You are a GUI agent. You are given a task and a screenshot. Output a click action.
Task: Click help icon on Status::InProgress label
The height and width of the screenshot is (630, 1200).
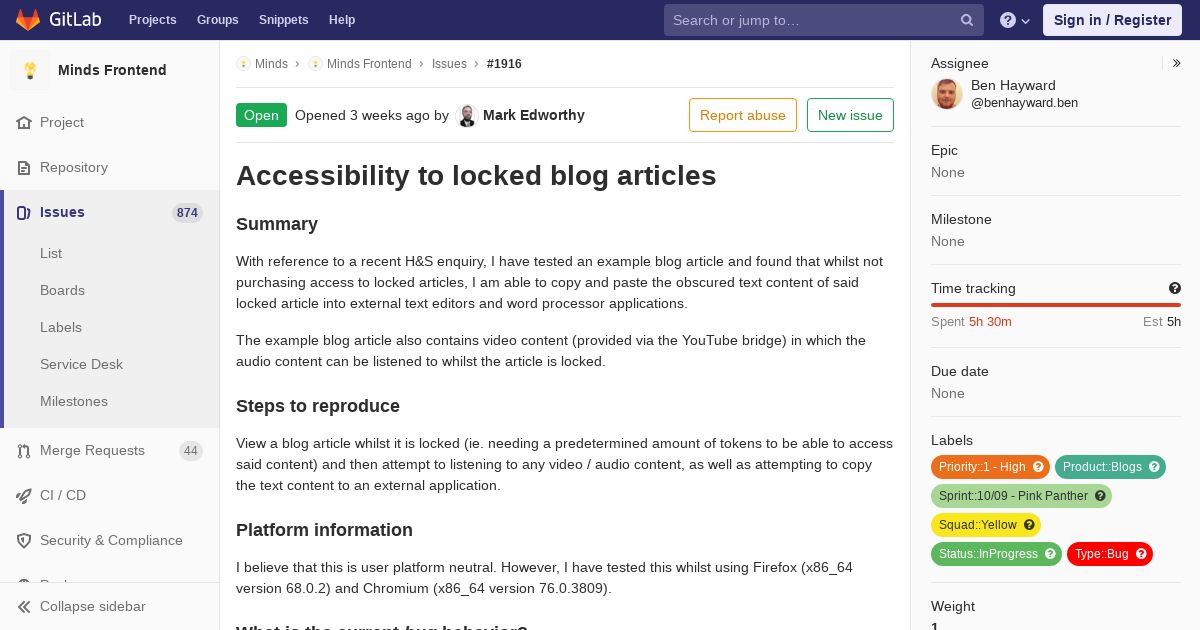click(x=1050, y=554)
